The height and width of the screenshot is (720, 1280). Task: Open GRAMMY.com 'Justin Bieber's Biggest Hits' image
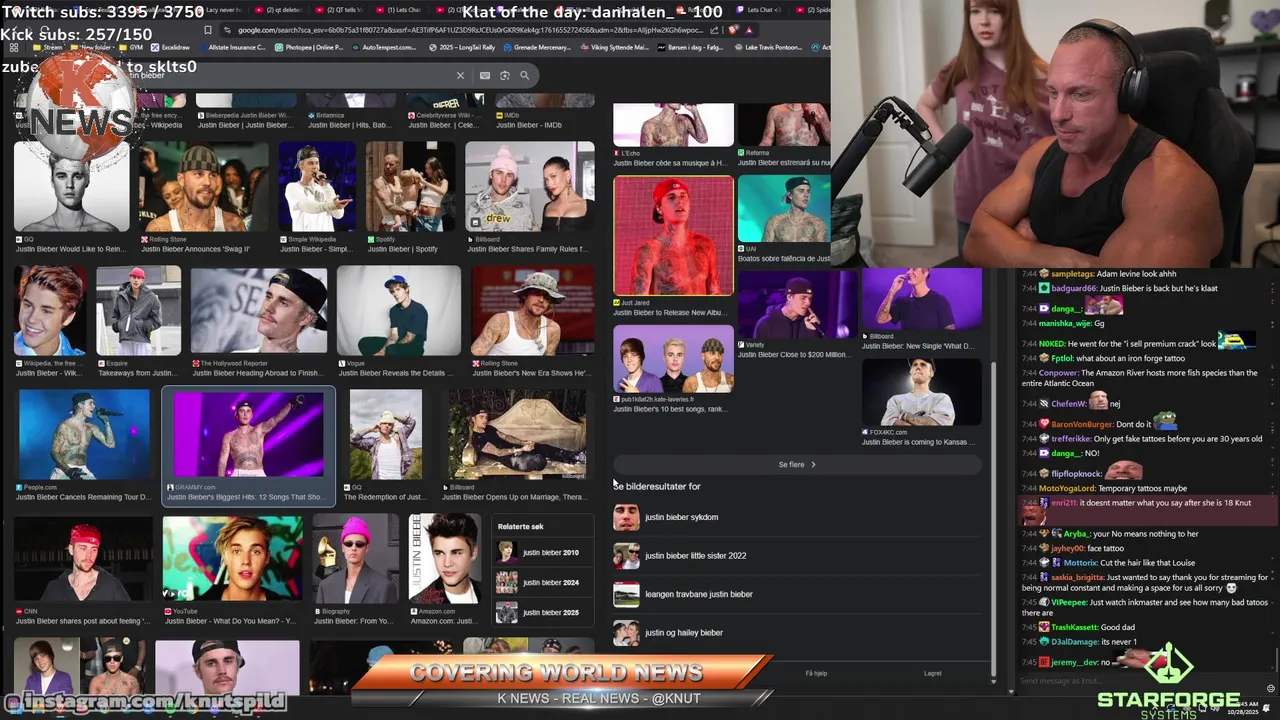coord(248,435)
